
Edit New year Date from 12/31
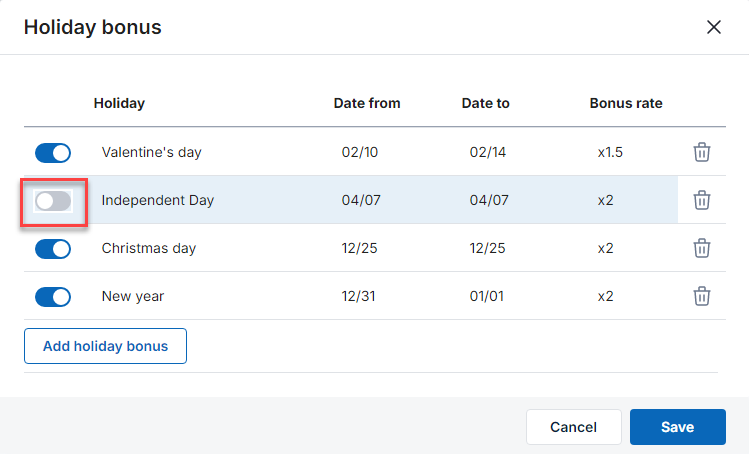click(x=358, y=296)
